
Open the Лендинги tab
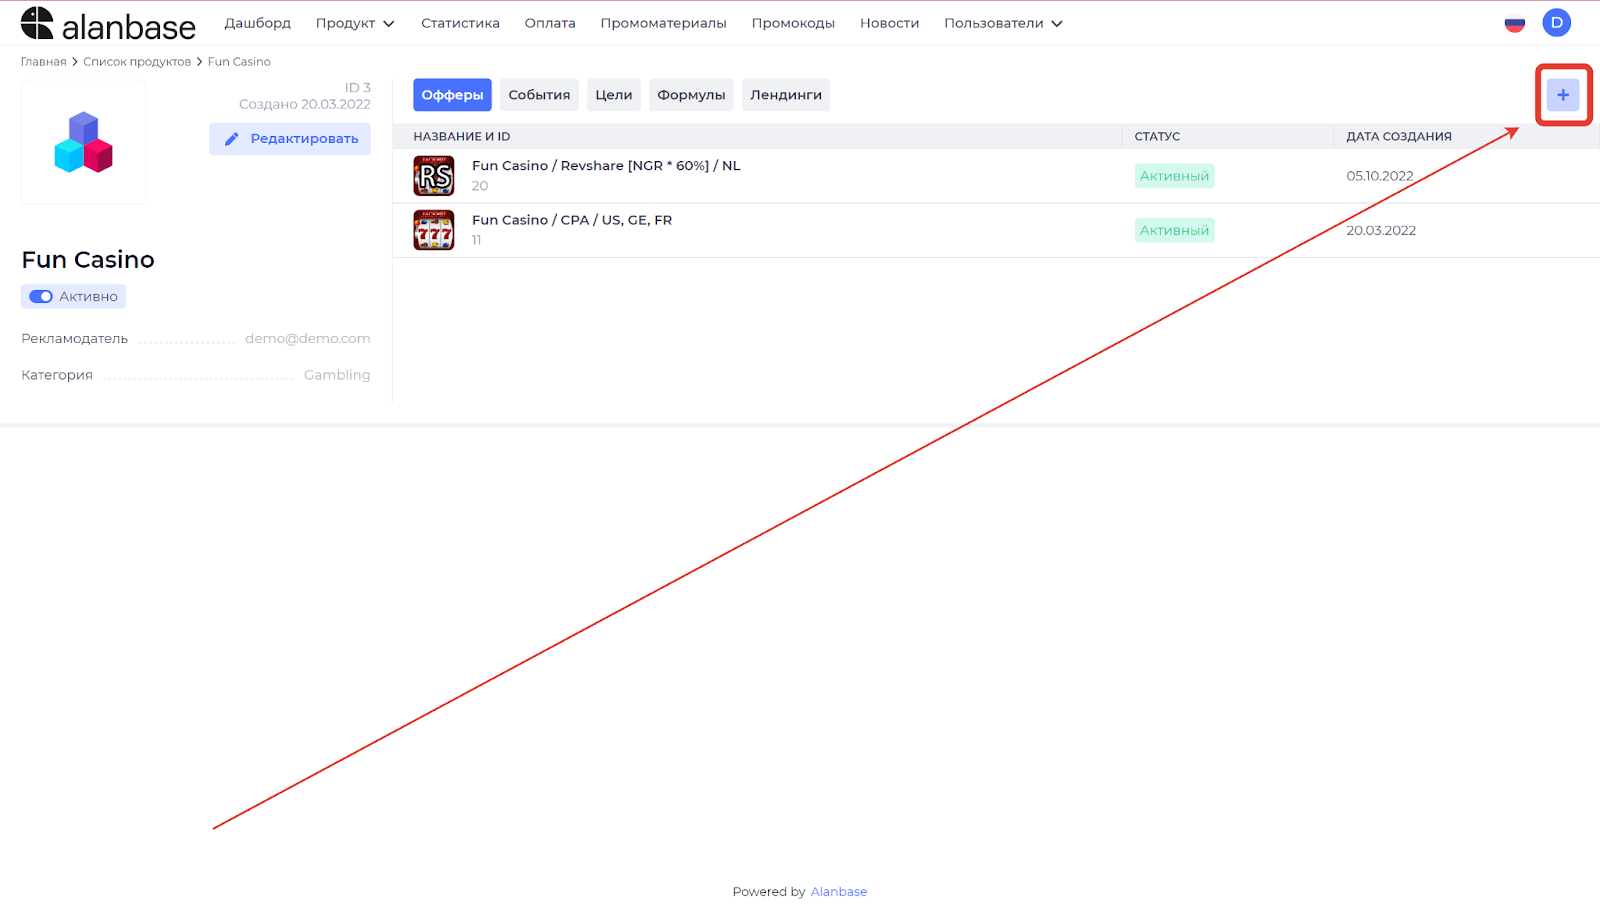(x=786, y=95)
